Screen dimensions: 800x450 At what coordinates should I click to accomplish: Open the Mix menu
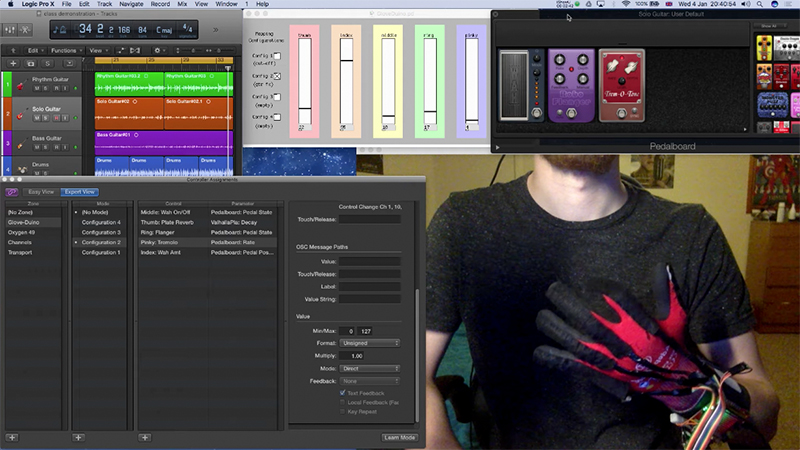point(182,4)
